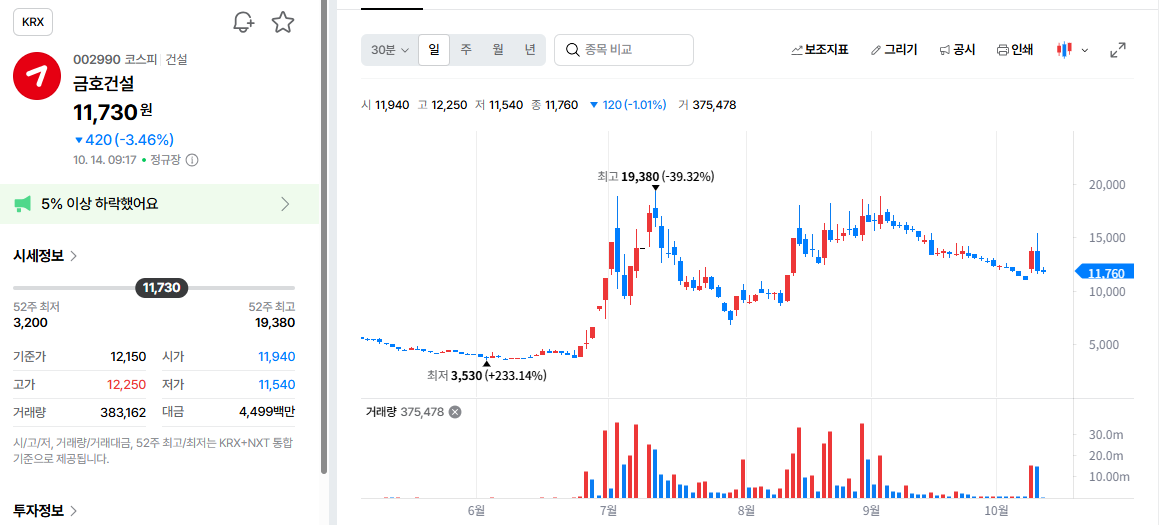This screenshot has width=1160, height=525.
Task: Open 보조지표 indicators tool
Action: (820, 50)
